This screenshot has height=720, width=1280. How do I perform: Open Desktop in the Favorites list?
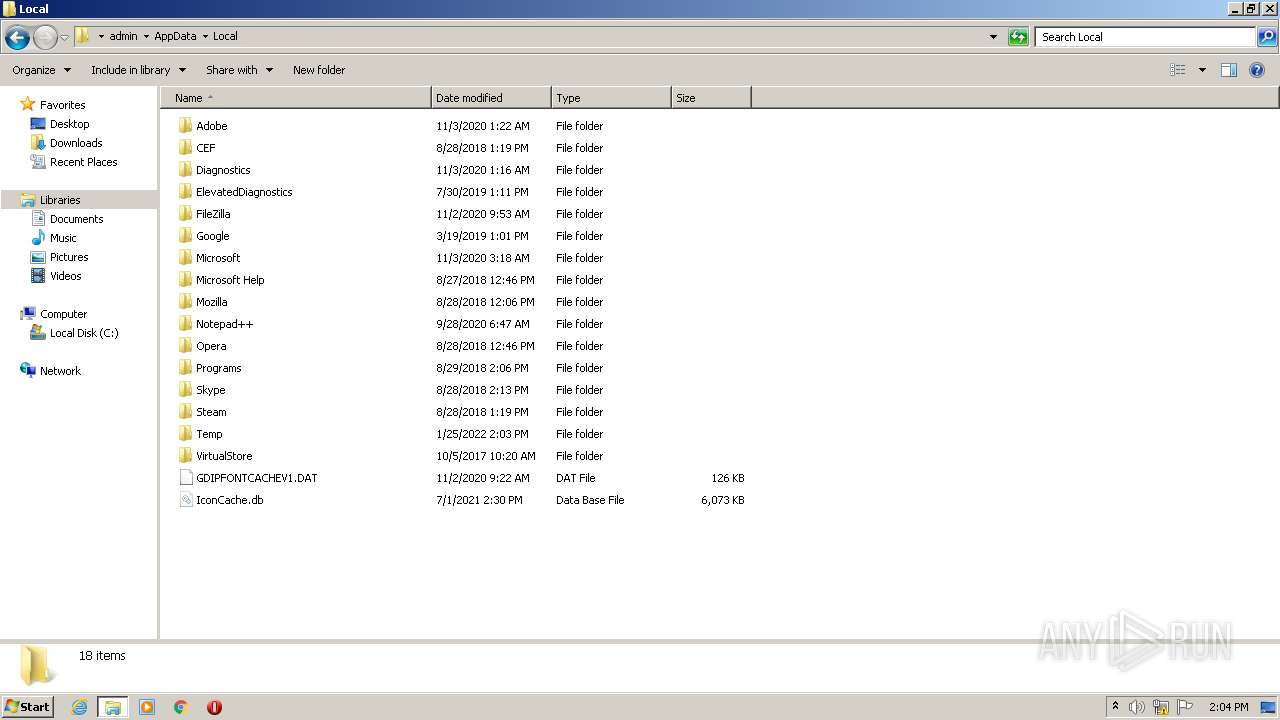pyautogui.click(x=69, y=124)
